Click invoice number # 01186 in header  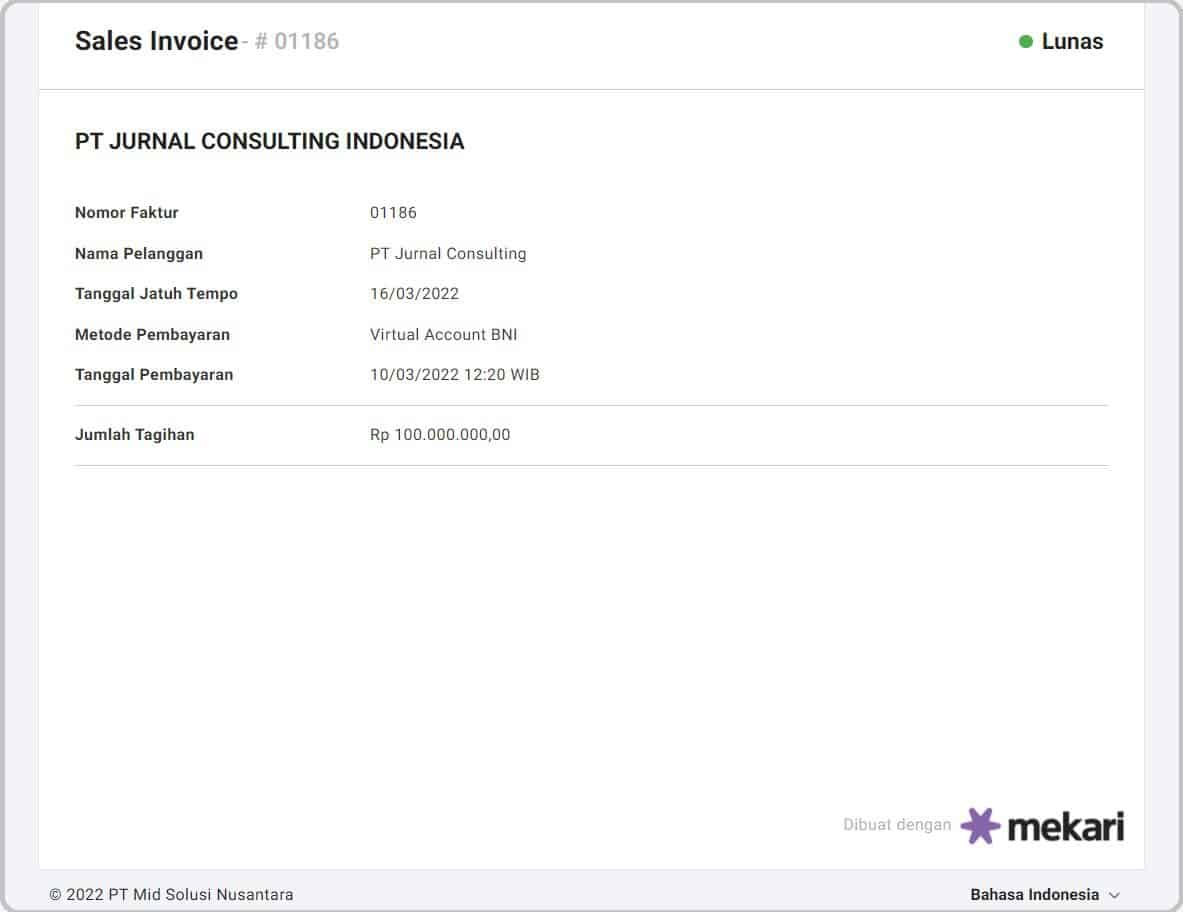[297, 41]
